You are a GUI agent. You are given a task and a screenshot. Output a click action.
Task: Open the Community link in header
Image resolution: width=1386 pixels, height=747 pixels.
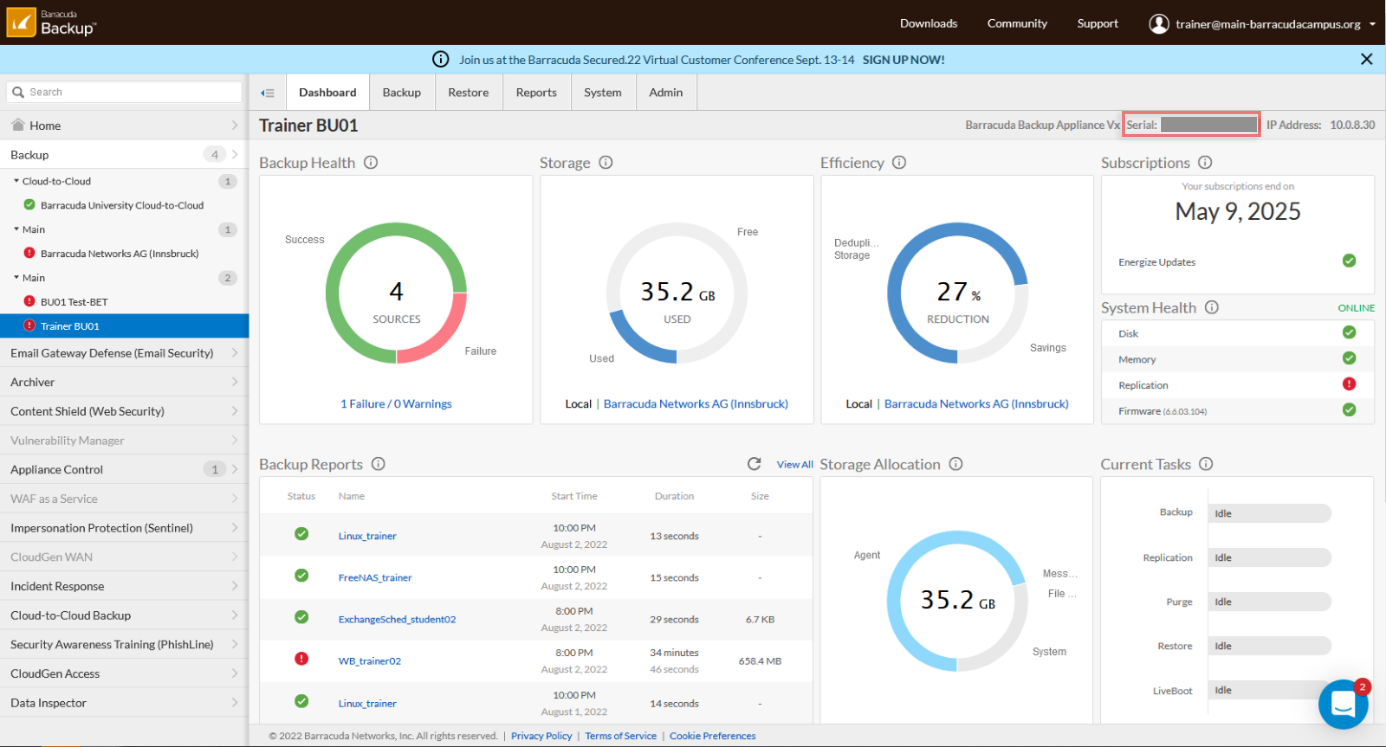[x=1017, y=24]
